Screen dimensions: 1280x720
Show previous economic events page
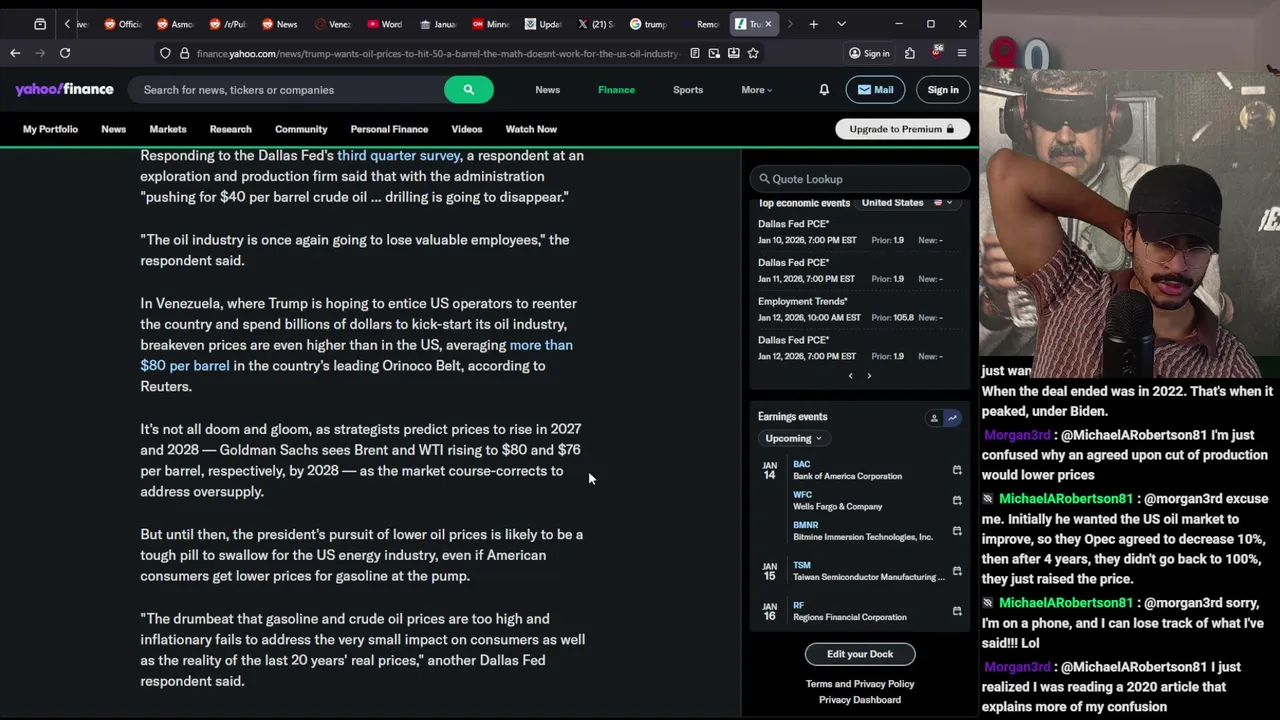point(851,376)
